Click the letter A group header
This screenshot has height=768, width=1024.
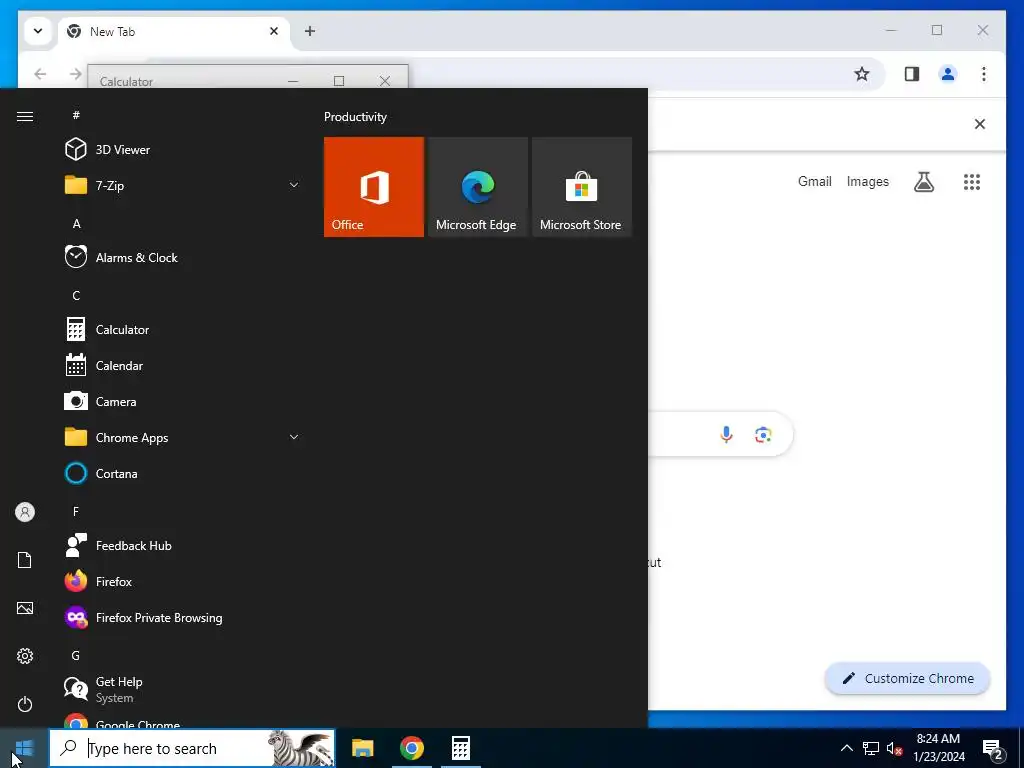(76, 223)
